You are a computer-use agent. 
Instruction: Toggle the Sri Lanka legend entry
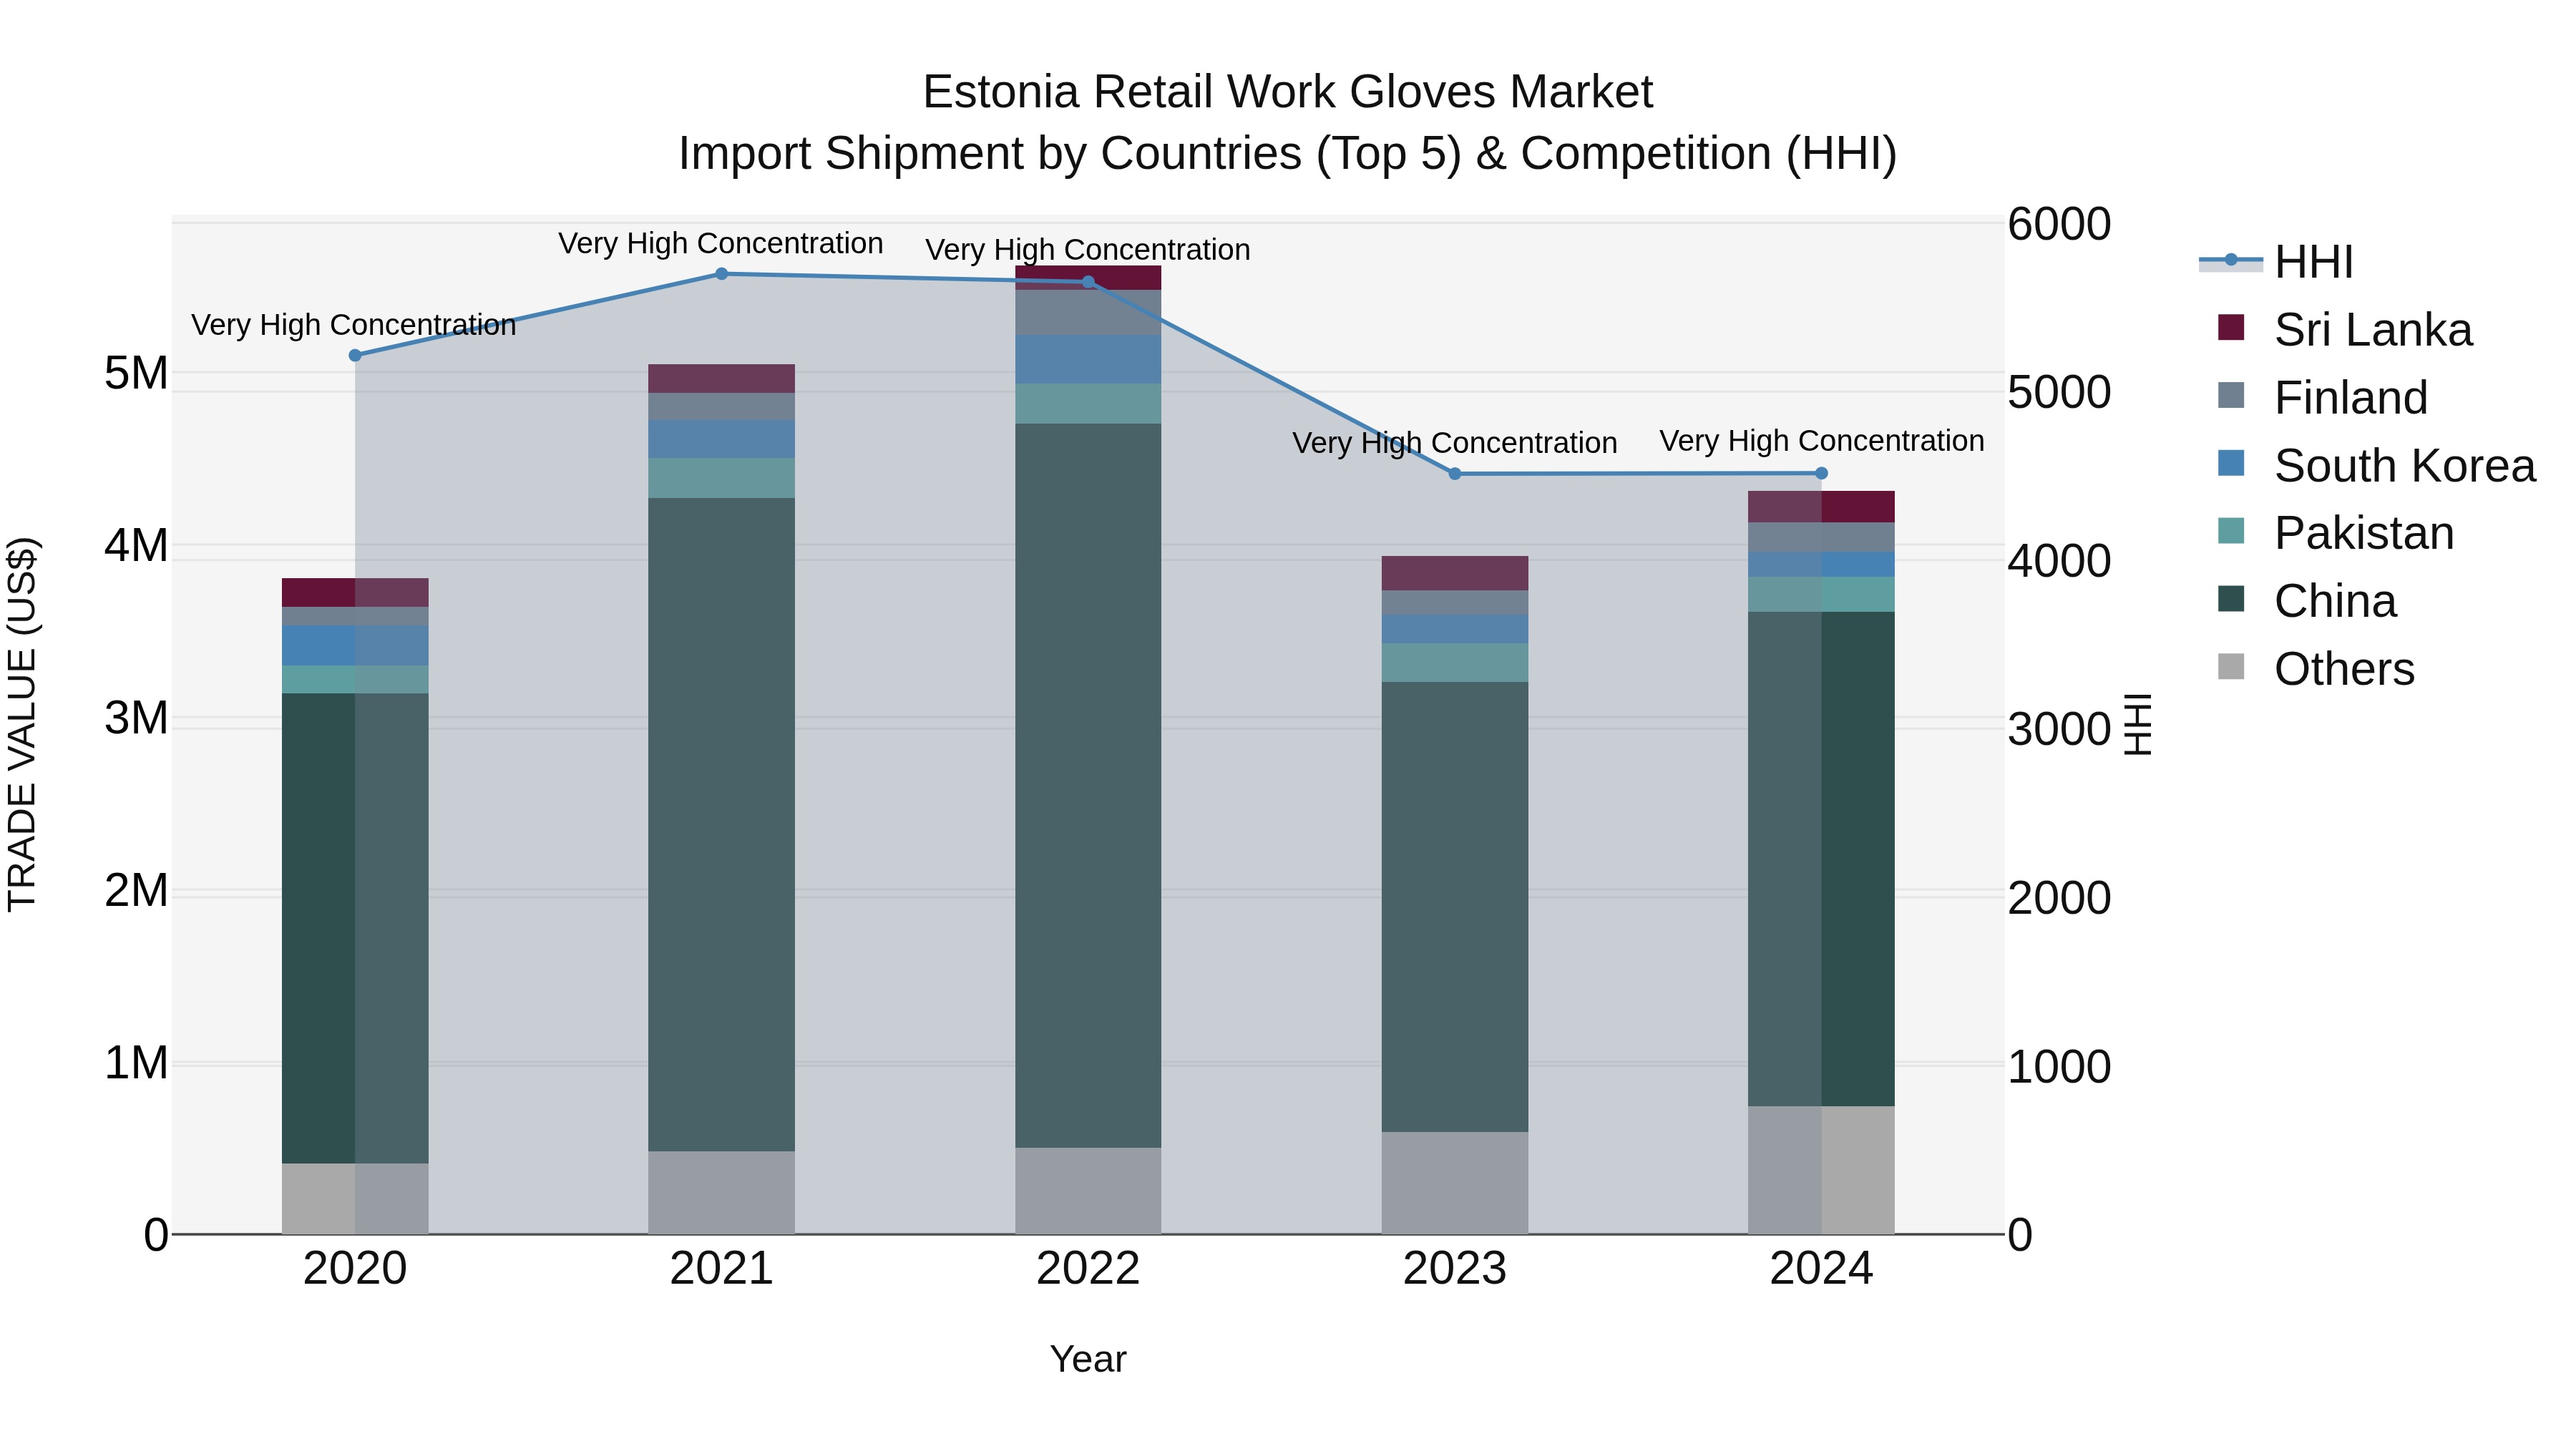click(x=2344, y=330)
